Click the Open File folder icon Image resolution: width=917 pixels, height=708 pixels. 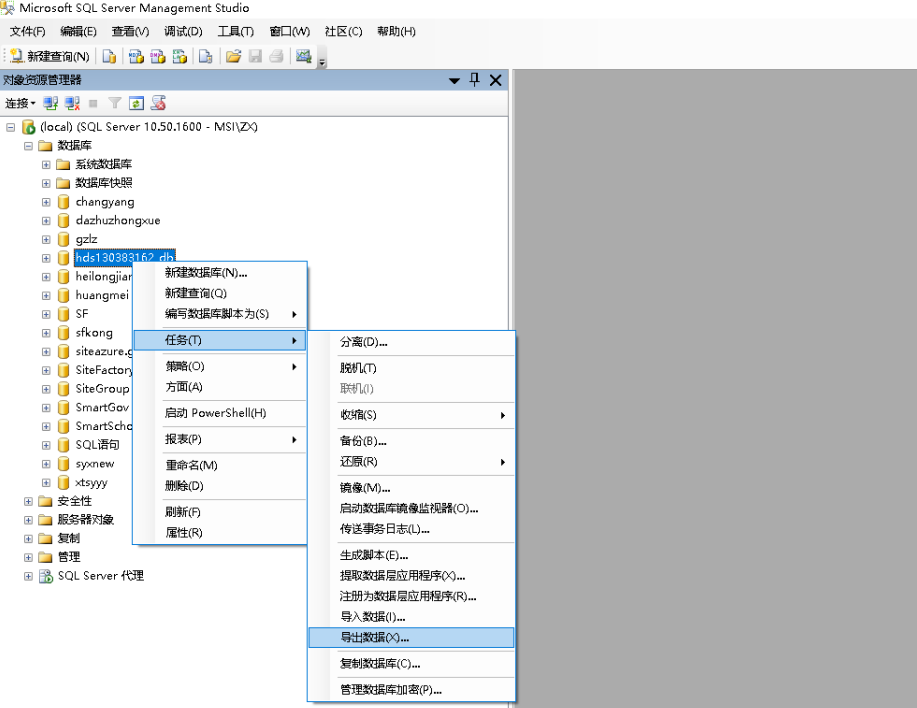click(233, 56)
